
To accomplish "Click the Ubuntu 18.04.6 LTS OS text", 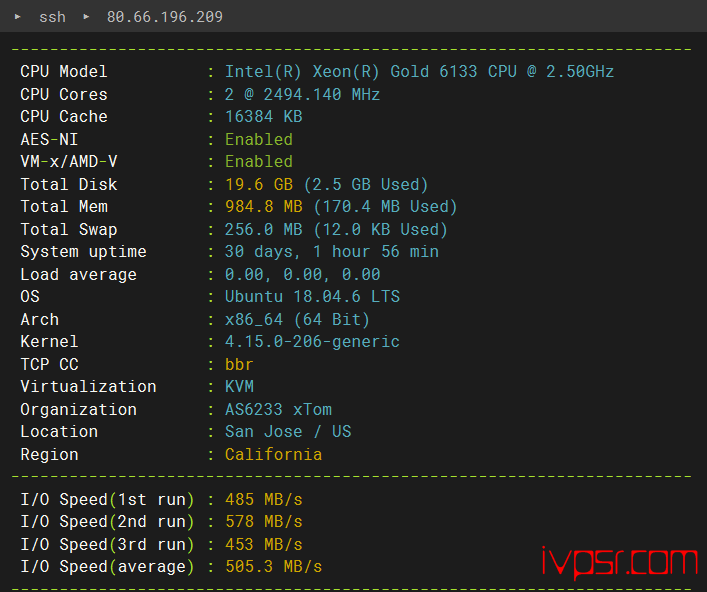I will 312,297.
